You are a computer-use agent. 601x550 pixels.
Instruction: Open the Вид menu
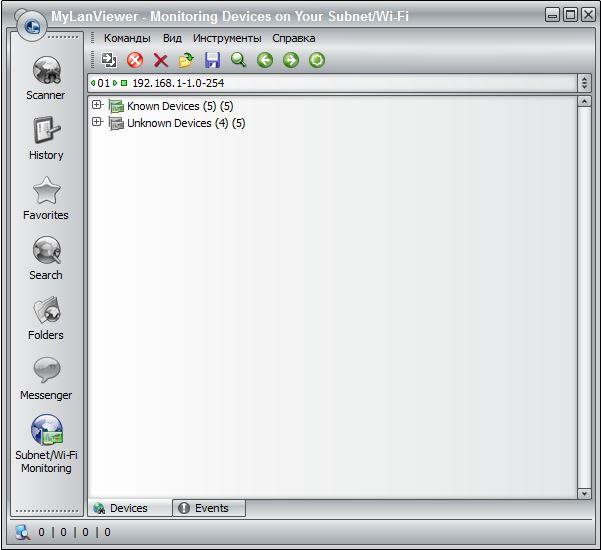tap(172, 38)
